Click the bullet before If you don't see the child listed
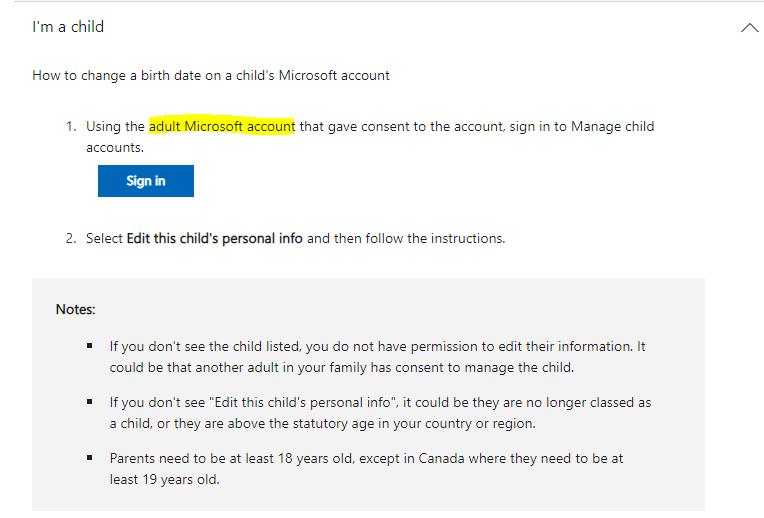 (90, 346)
